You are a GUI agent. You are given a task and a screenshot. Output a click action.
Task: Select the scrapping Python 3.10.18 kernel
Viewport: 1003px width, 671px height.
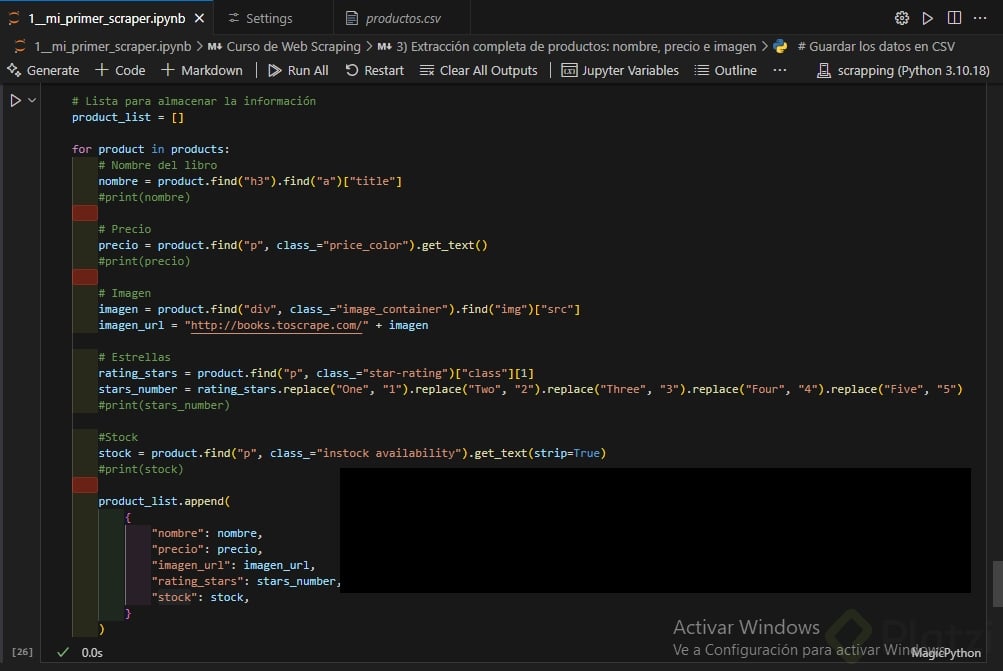pos(903,70)
